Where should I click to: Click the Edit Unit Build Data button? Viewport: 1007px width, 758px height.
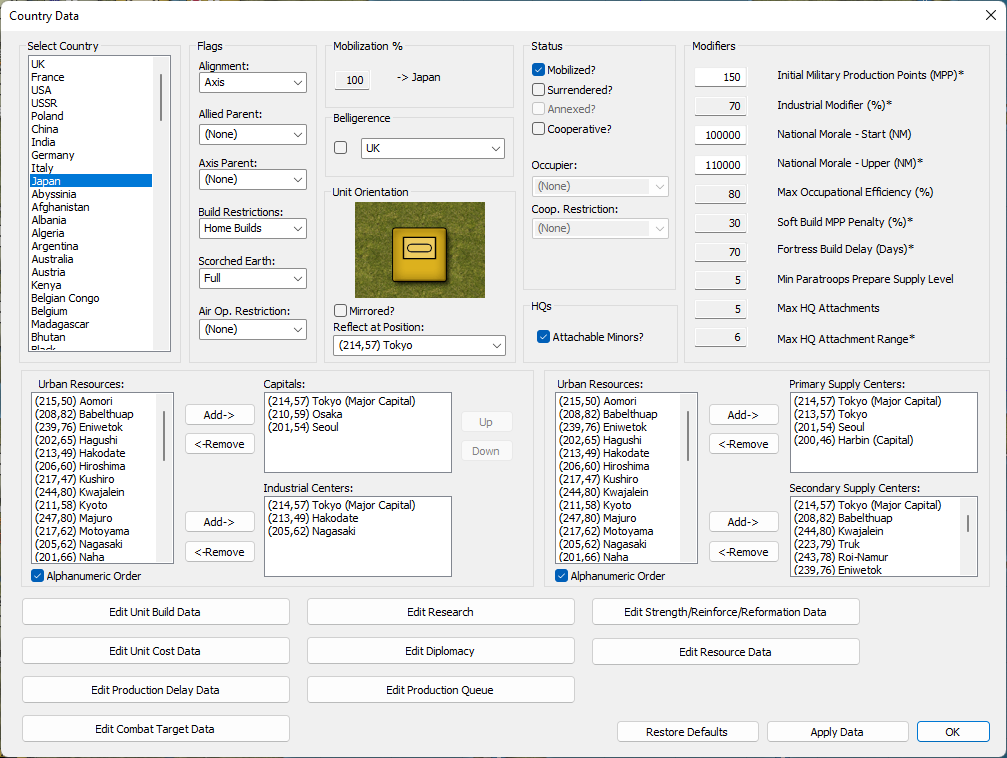155,612
